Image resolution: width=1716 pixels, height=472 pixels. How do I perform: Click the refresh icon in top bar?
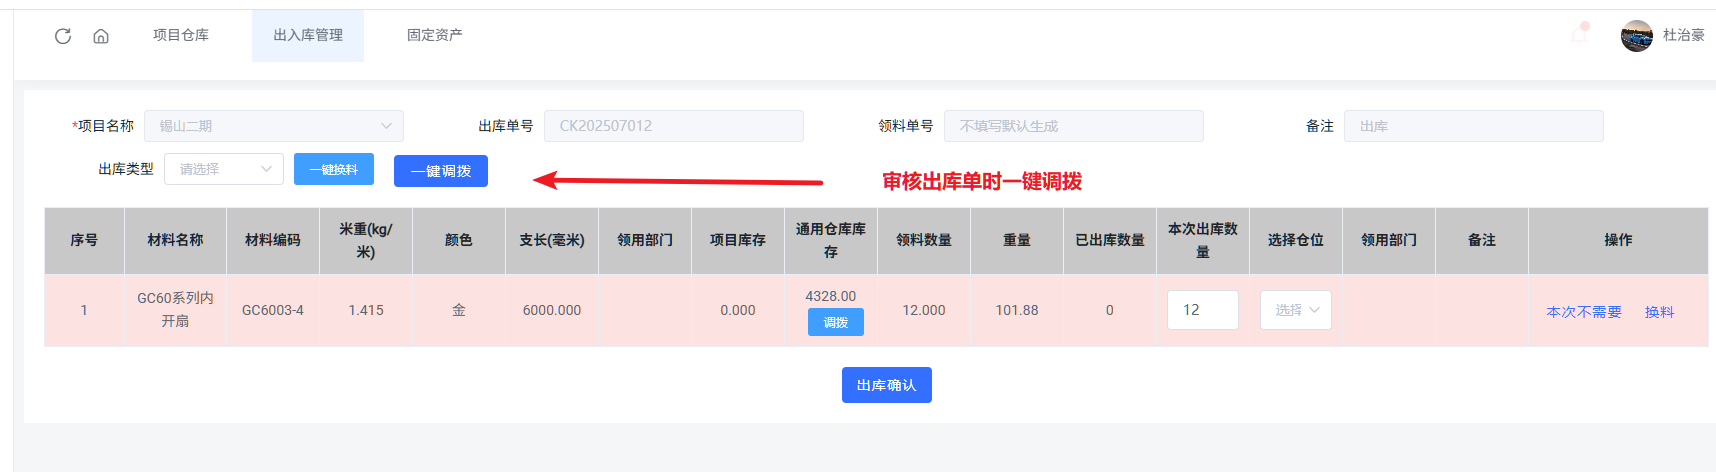63,36
